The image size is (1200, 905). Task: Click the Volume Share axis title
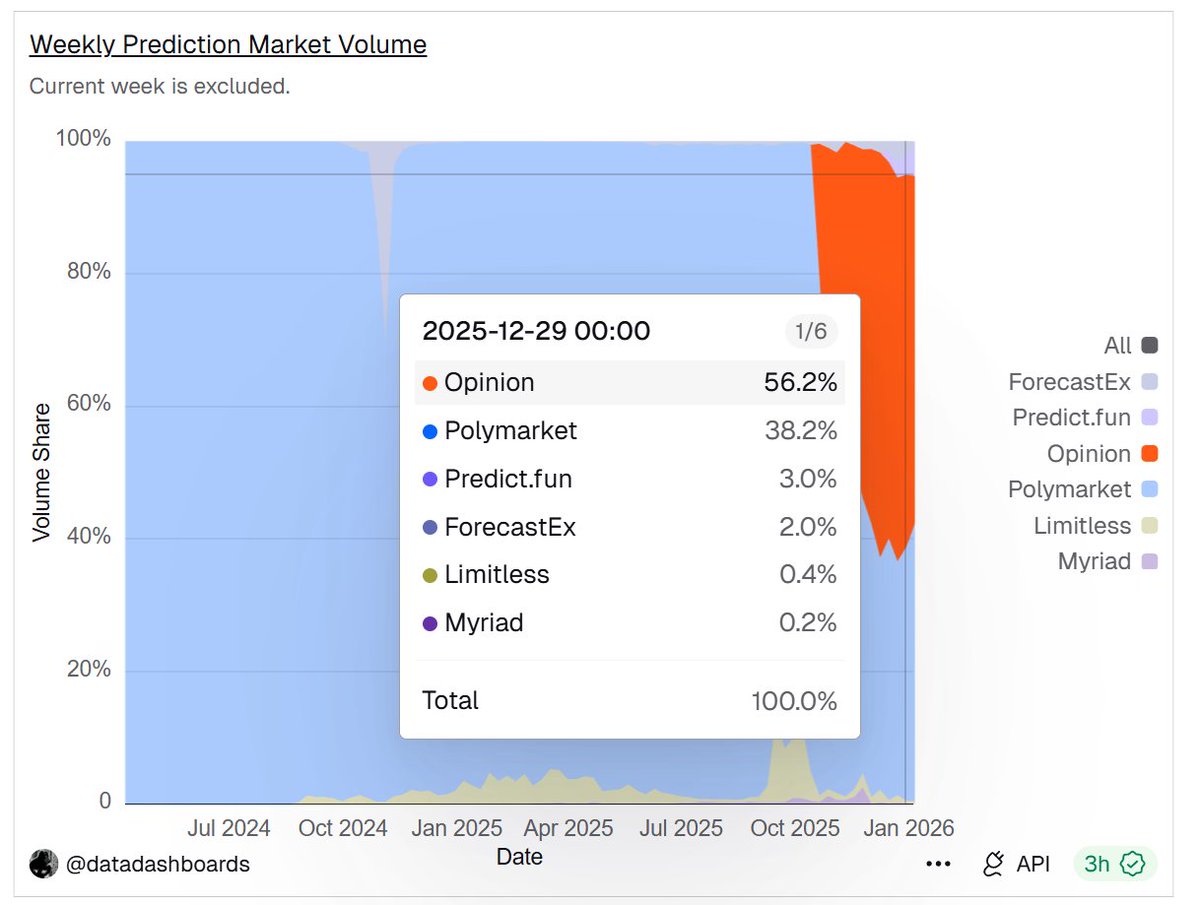coord(41,472)
